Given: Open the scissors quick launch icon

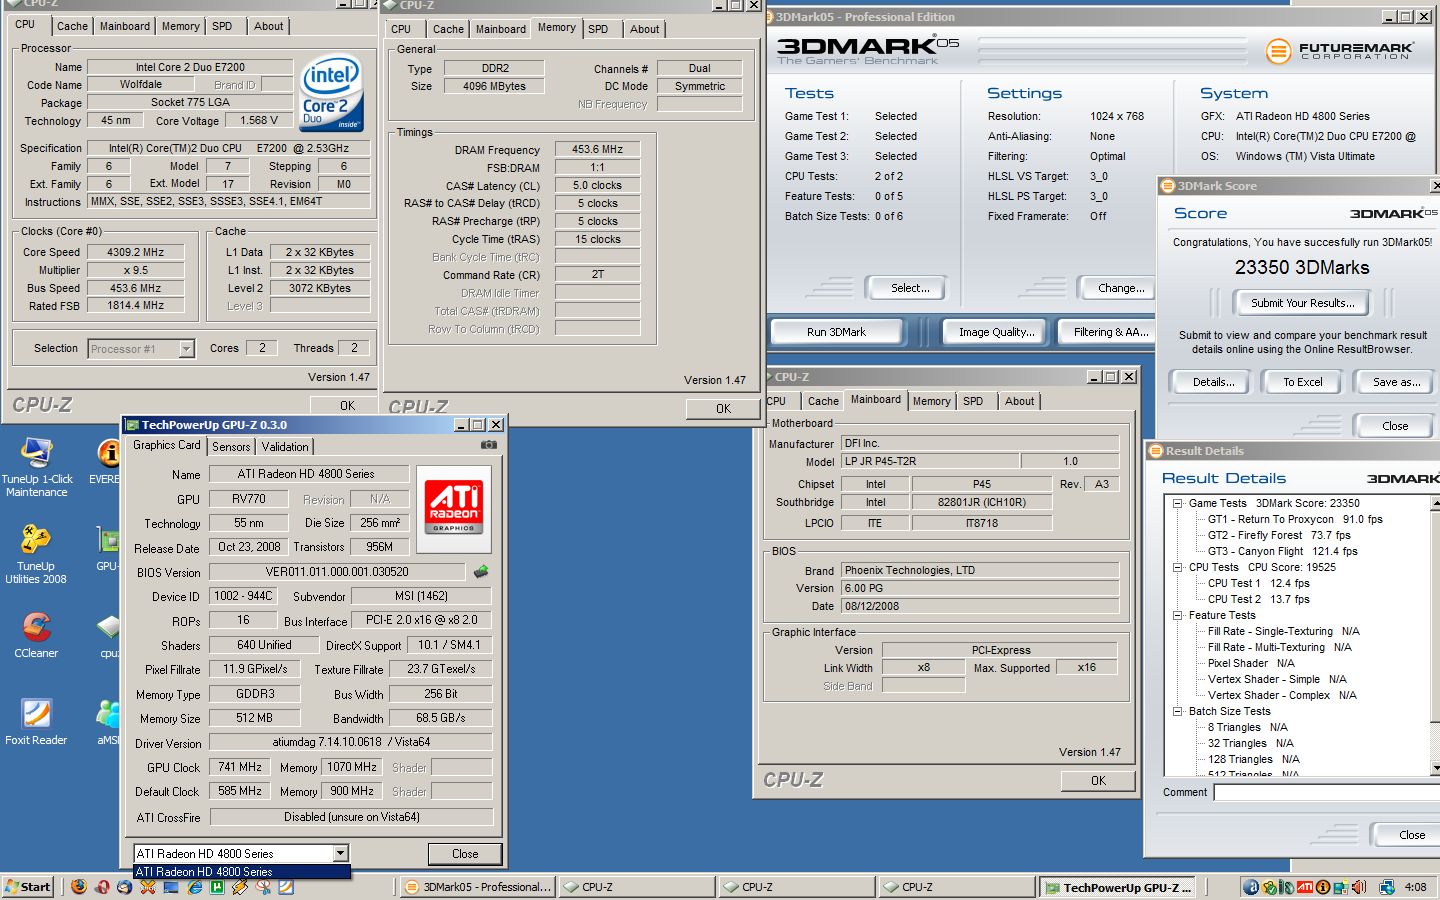Looking at the screenshot, I should (x=262, y=887).
